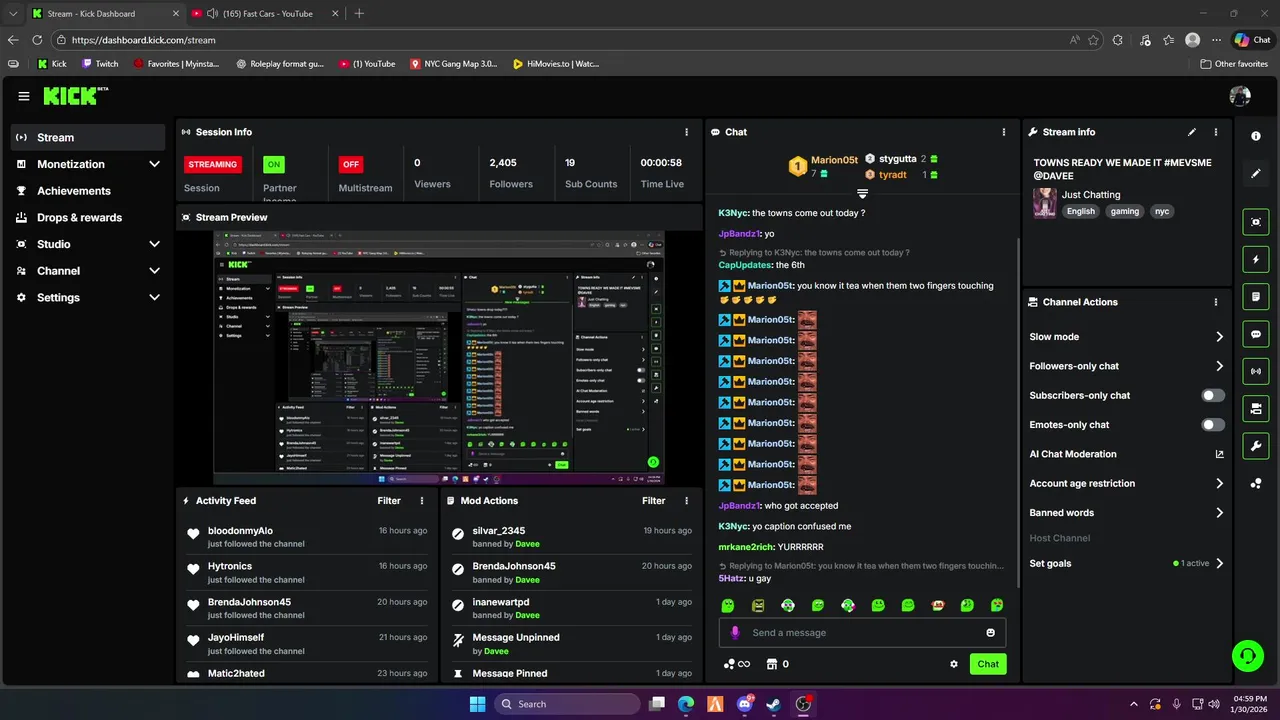The image size is (1280, 720).
Task: Click the English tag in Stream info
Action: click(1081, 212)
